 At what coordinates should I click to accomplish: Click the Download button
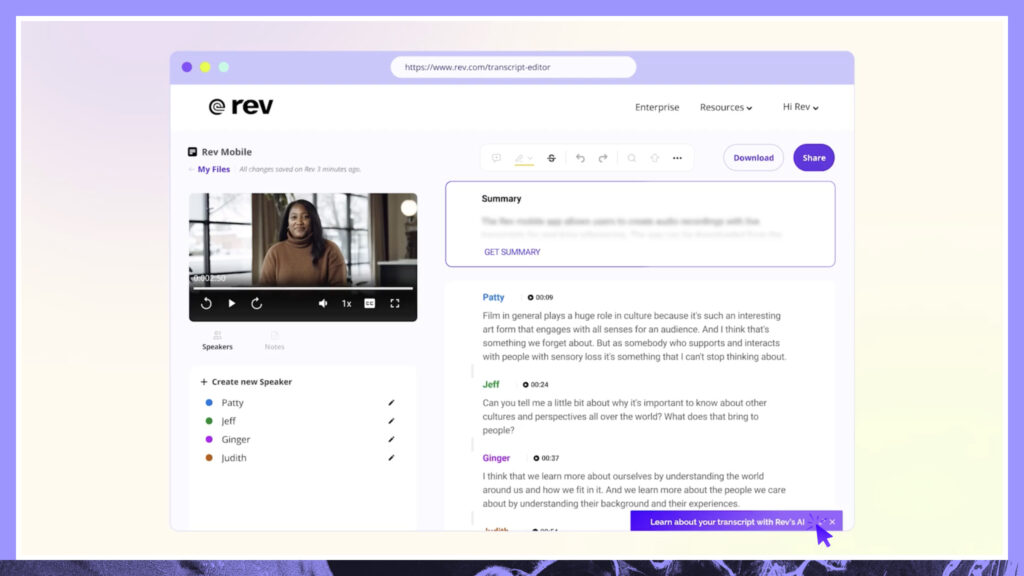click(753, 158)
